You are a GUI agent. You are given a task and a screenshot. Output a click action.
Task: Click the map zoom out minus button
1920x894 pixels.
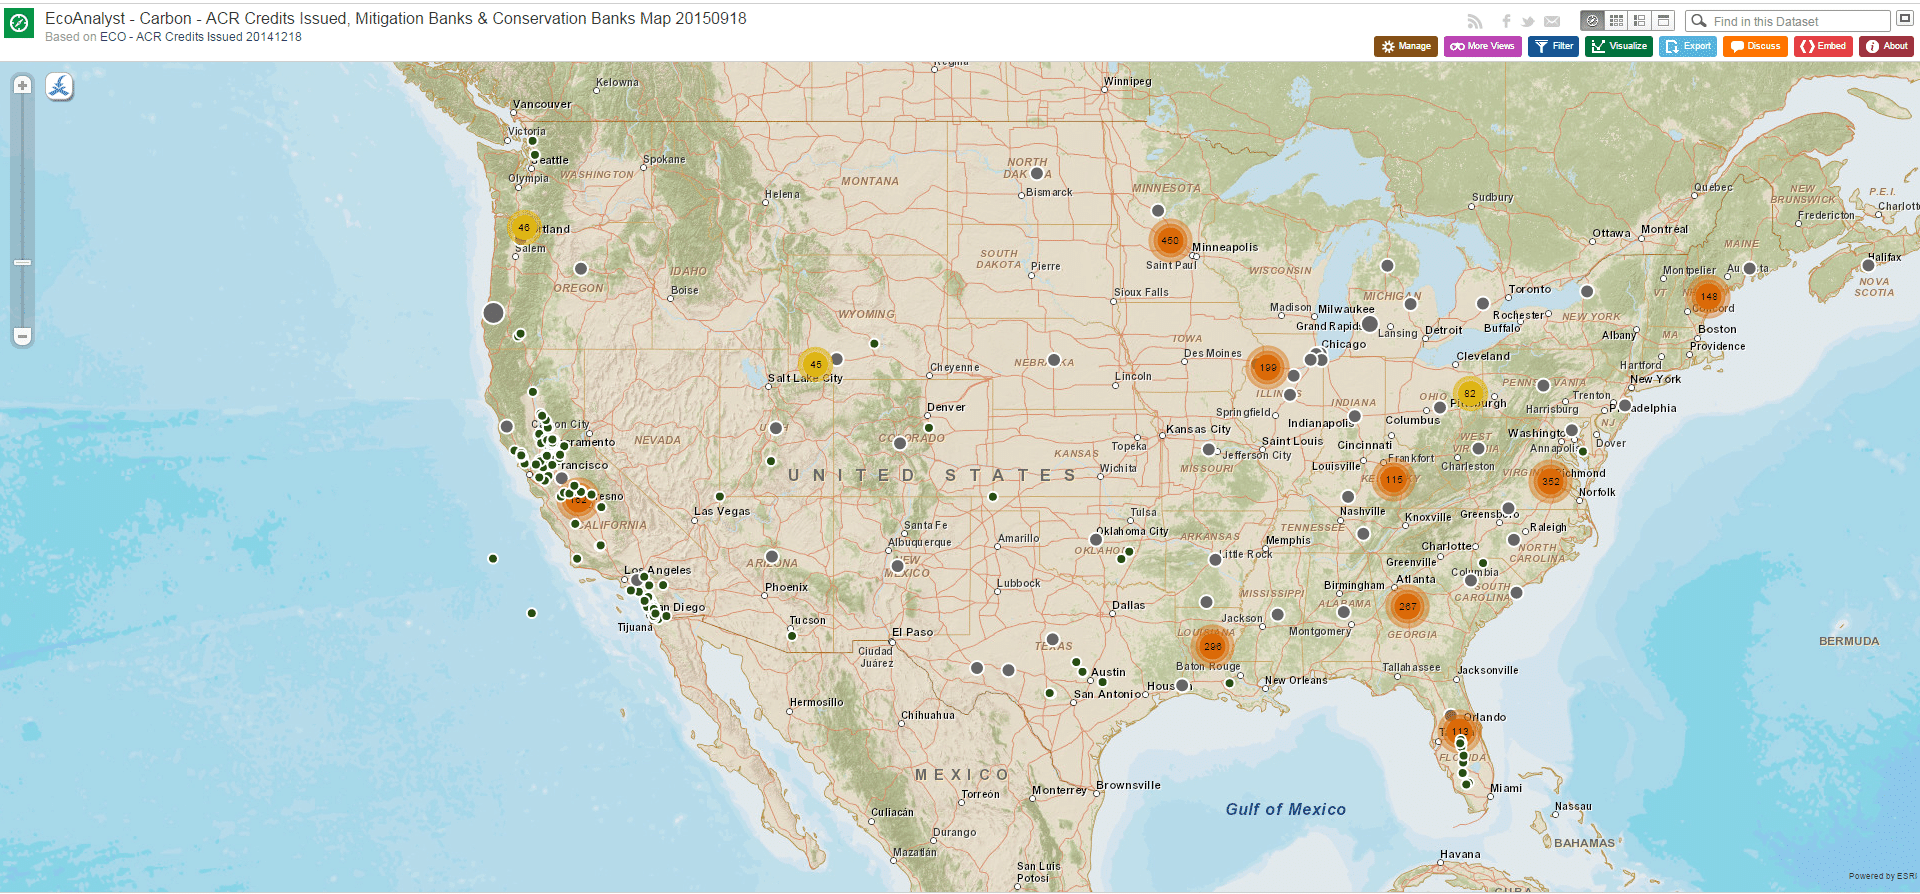(22, 336)
